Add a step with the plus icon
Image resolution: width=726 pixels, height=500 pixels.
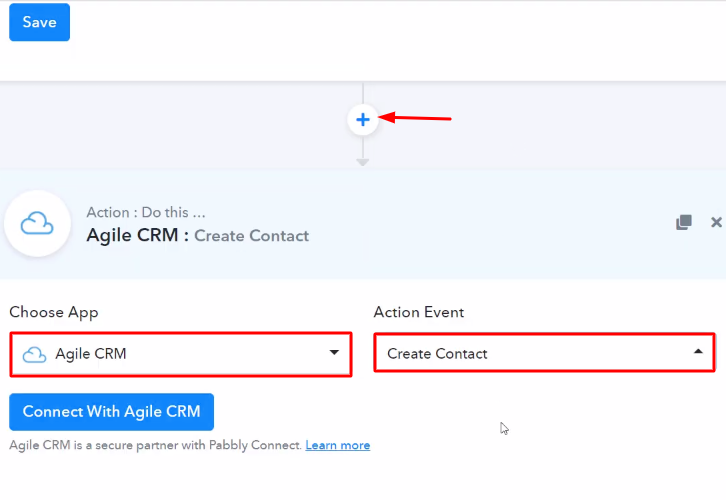[363, 120]
